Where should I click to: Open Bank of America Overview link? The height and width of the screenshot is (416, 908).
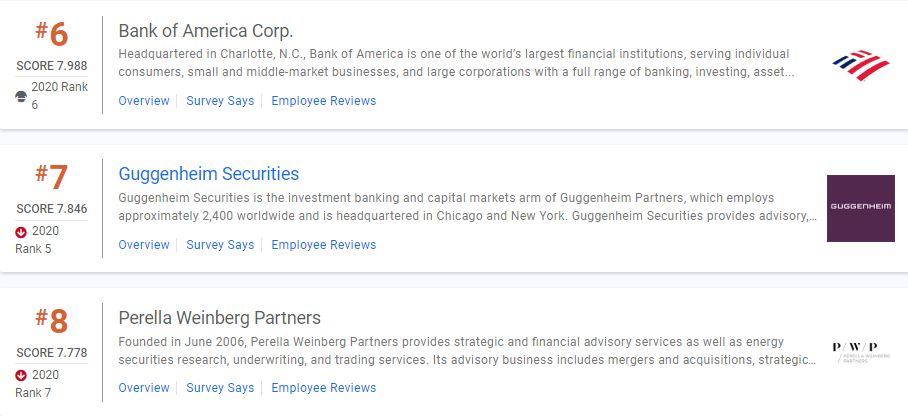tap(144, 101)
